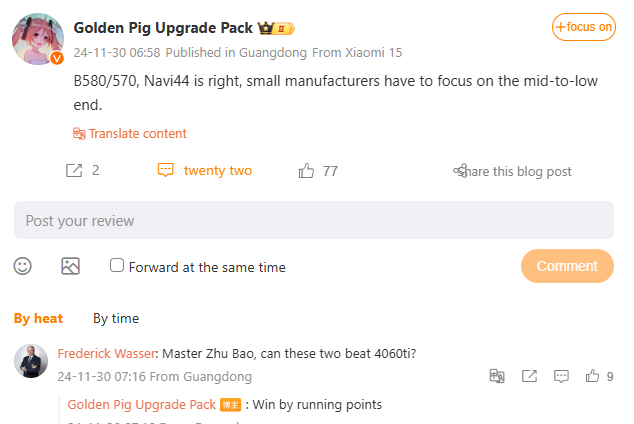Click the orange Comment button

pyautogui.click(x=567, y=266)
